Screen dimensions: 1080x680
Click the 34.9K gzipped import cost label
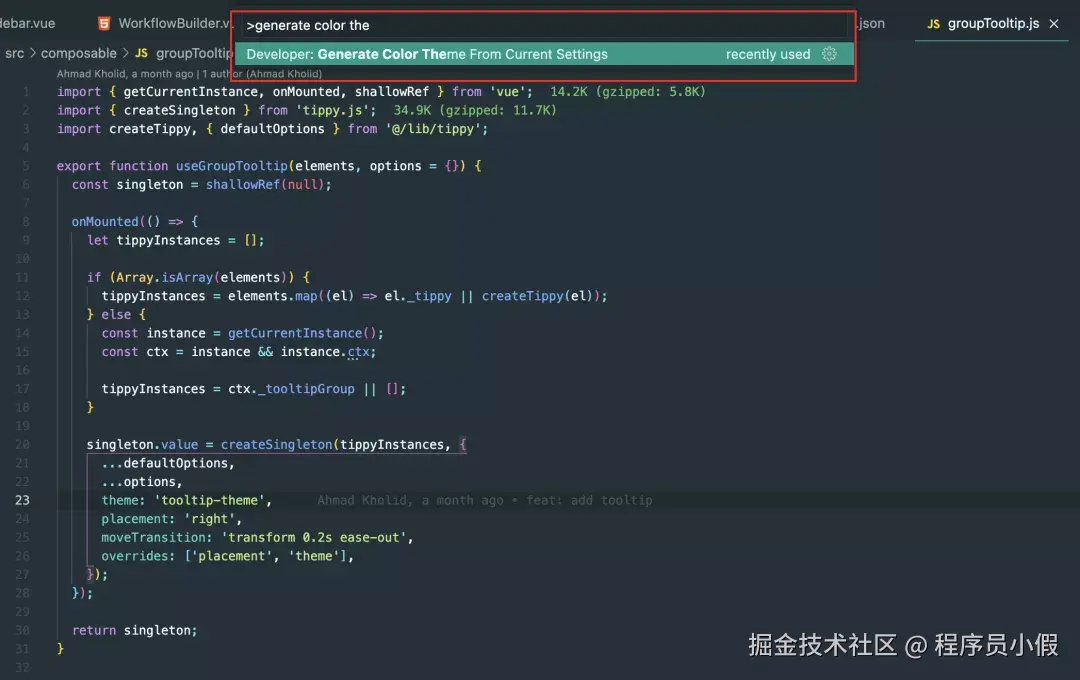tap(475, 110)
